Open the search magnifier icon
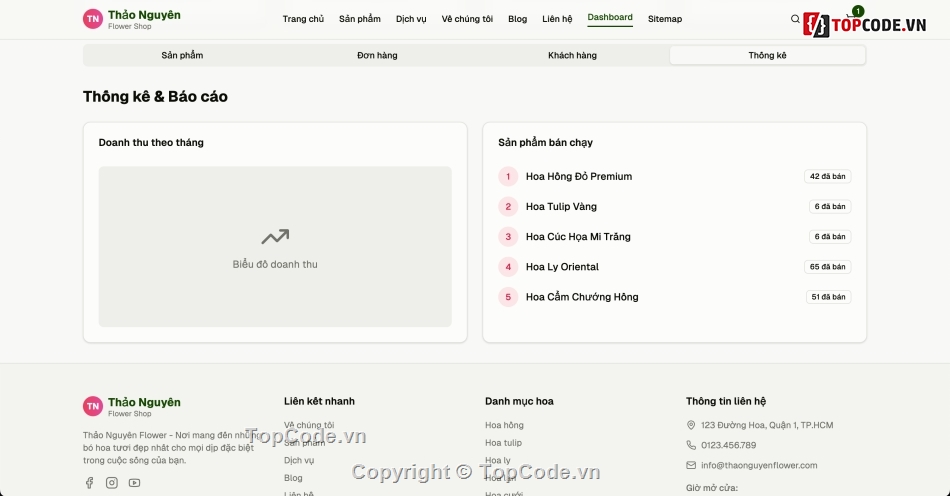 [x=795, y=19]
